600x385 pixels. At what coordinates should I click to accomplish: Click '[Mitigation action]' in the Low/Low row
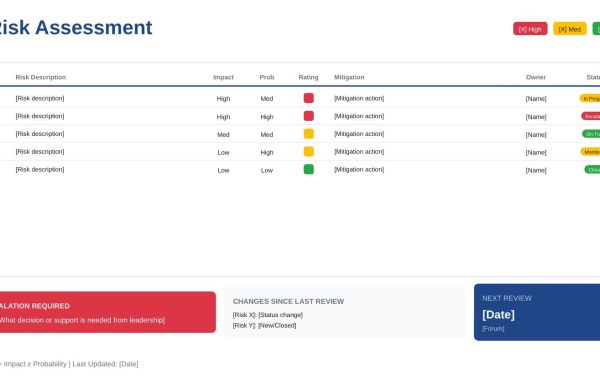click(359, 170)
